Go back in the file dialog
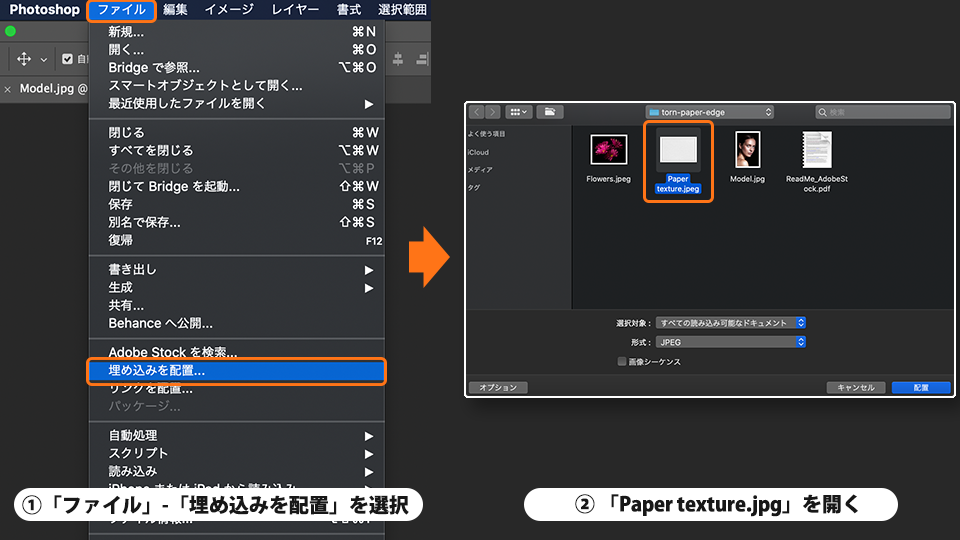 476,112
